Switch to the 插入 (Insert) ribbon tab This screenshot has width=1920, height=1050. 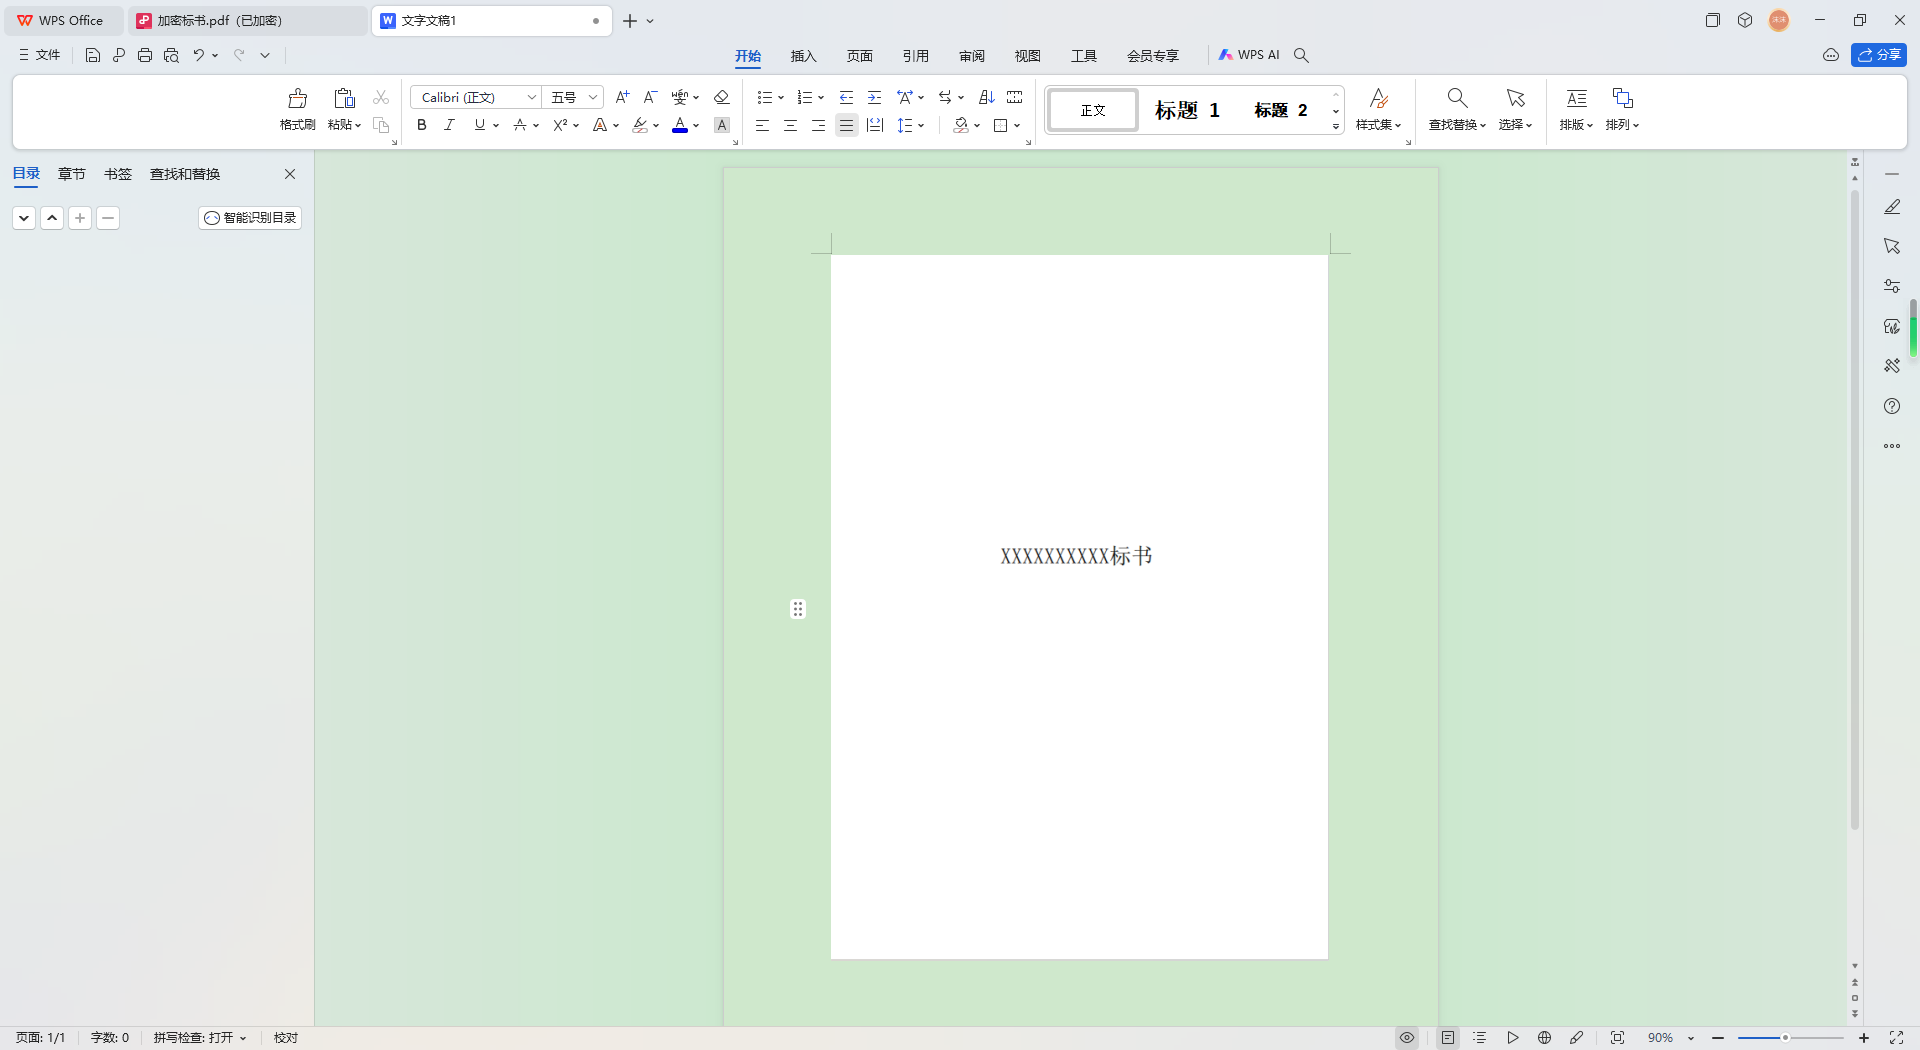(x=803, y=56)
